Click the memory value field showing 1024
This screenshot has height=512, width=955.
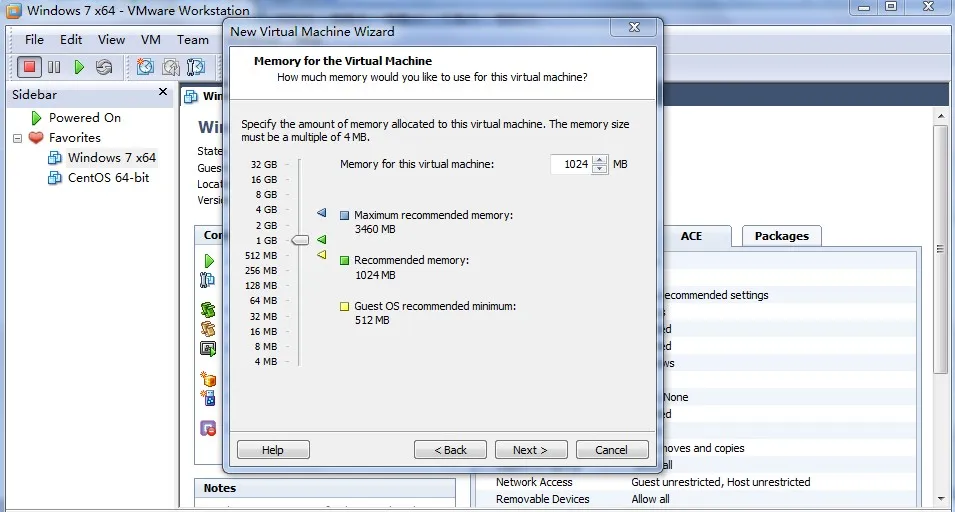click(571, 164)
